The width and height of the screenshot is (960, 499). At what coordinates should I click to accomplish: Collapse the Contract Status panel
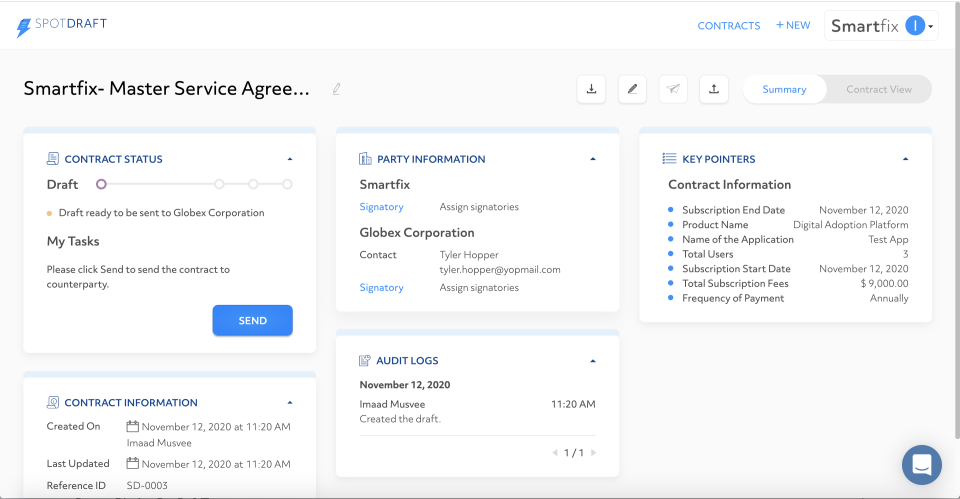[290, 159]
